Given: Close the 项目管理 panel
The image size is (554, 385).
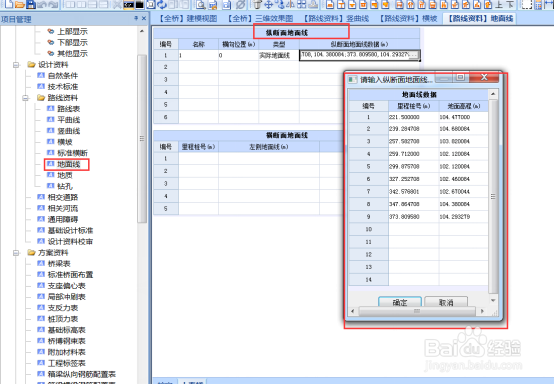Looking at the screenshot, I should point(144,18).
